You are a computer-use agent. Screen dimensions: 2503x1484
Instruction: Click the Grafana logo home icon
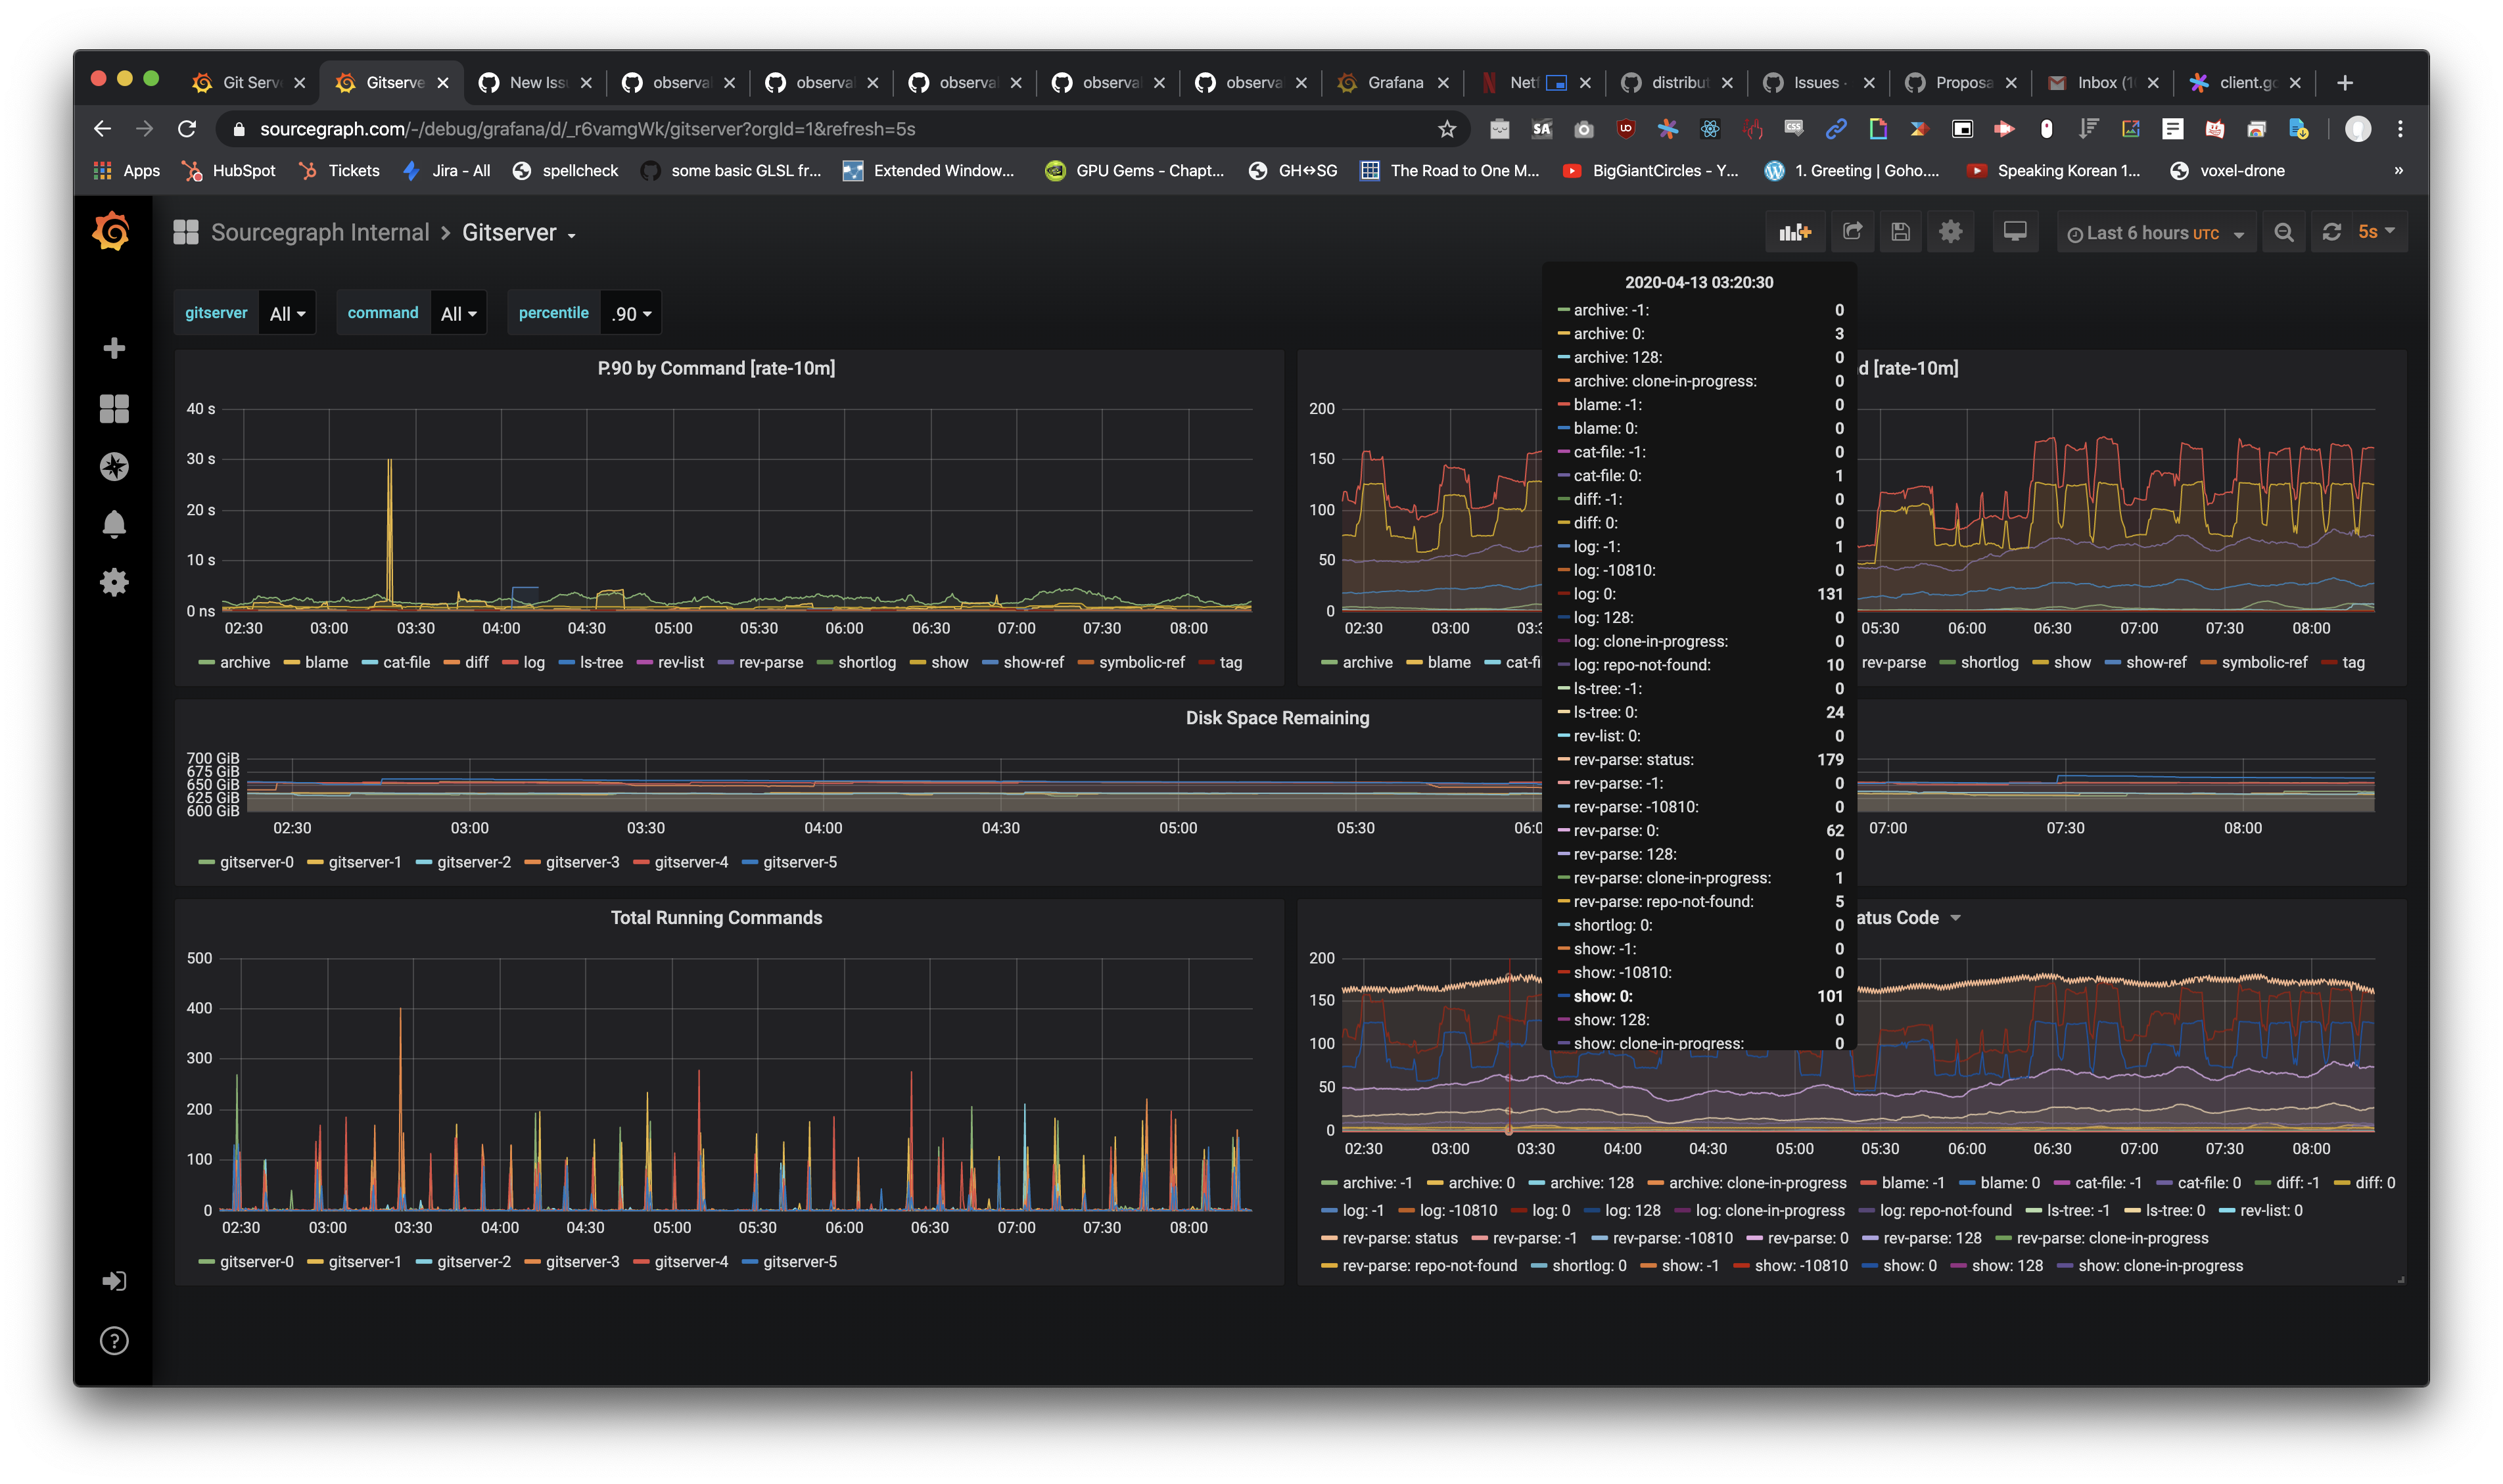click(112, 232)
